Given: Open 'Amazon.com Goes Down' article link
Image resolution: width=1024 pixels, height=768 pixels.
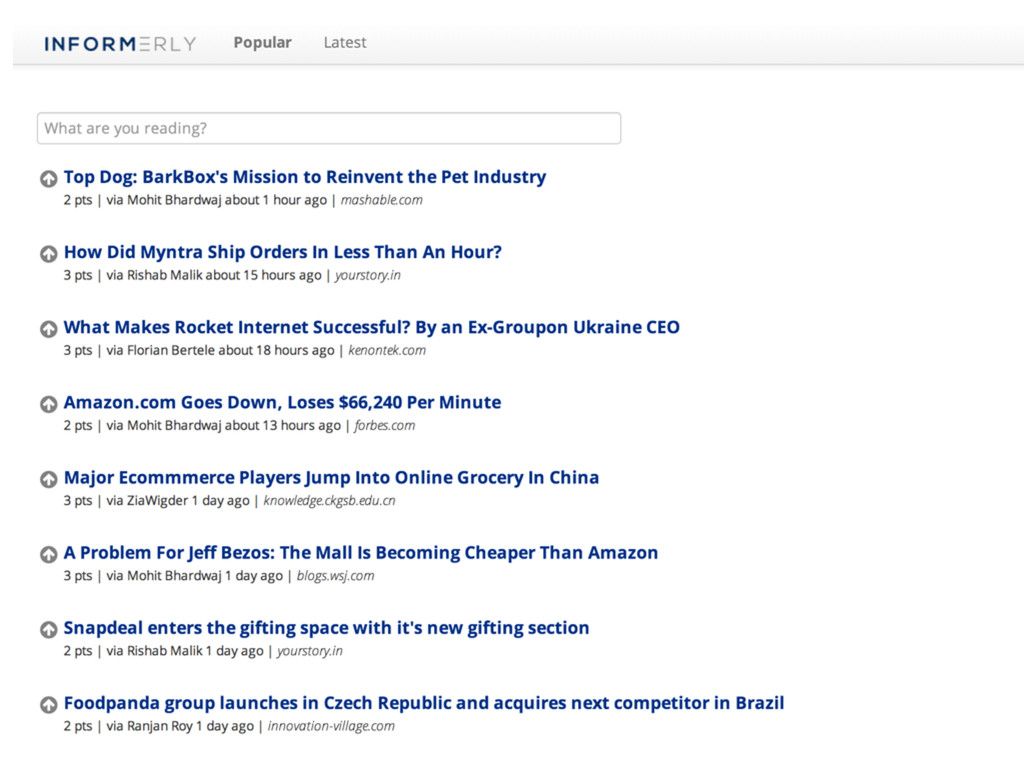Looking at the screenshot, I should pyautogui.click(x=282, y=402).
